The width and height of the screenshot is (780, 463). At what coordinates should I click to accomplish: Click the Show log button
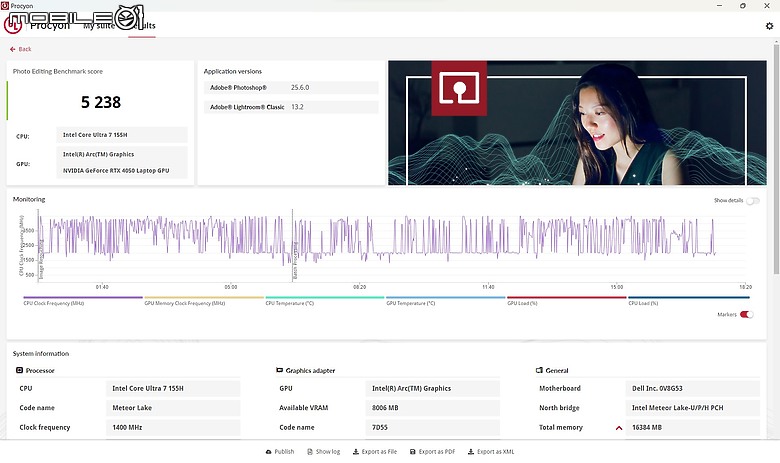(x=324, y=452)
